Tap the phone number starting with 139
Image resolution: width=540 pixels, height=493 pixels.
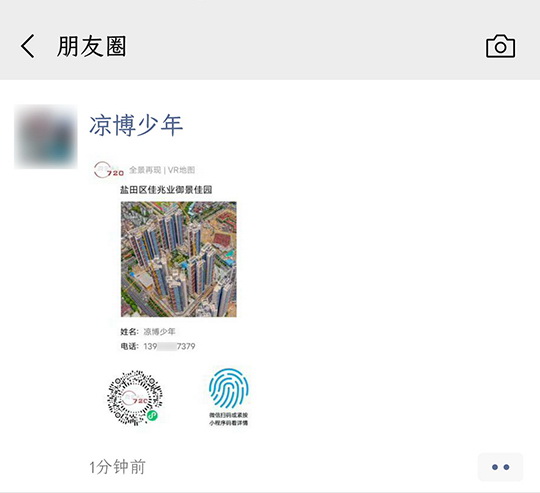coord(169,346)
